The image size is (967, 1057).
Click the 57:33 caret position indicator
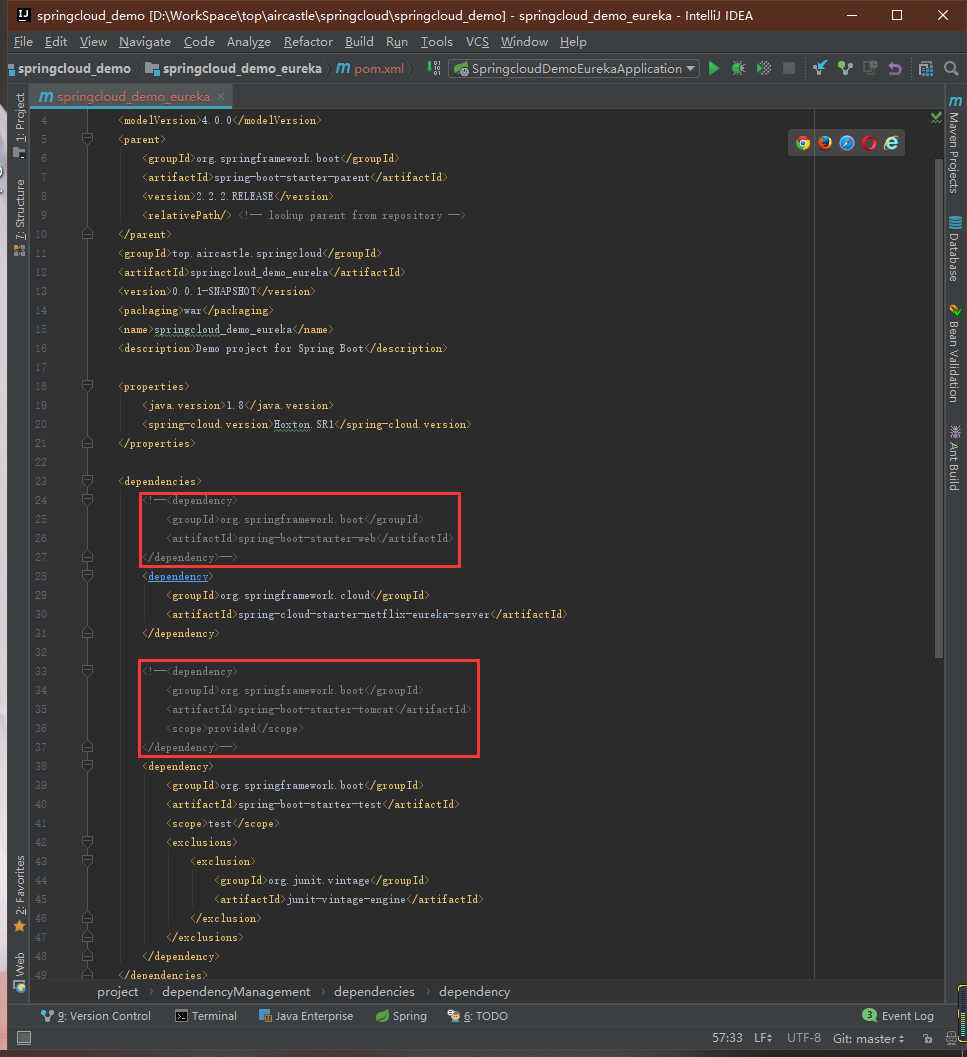tap(727, 1039)
